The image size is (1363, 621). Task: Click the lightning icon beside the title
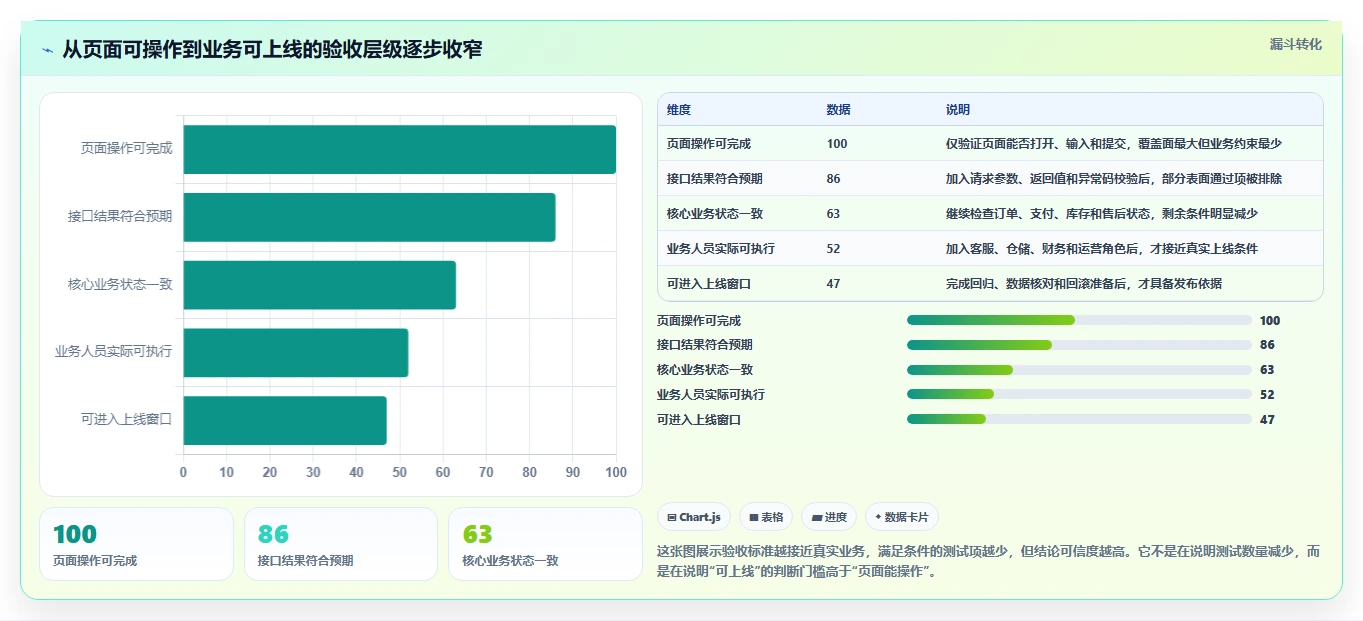(x=48, y=49)
